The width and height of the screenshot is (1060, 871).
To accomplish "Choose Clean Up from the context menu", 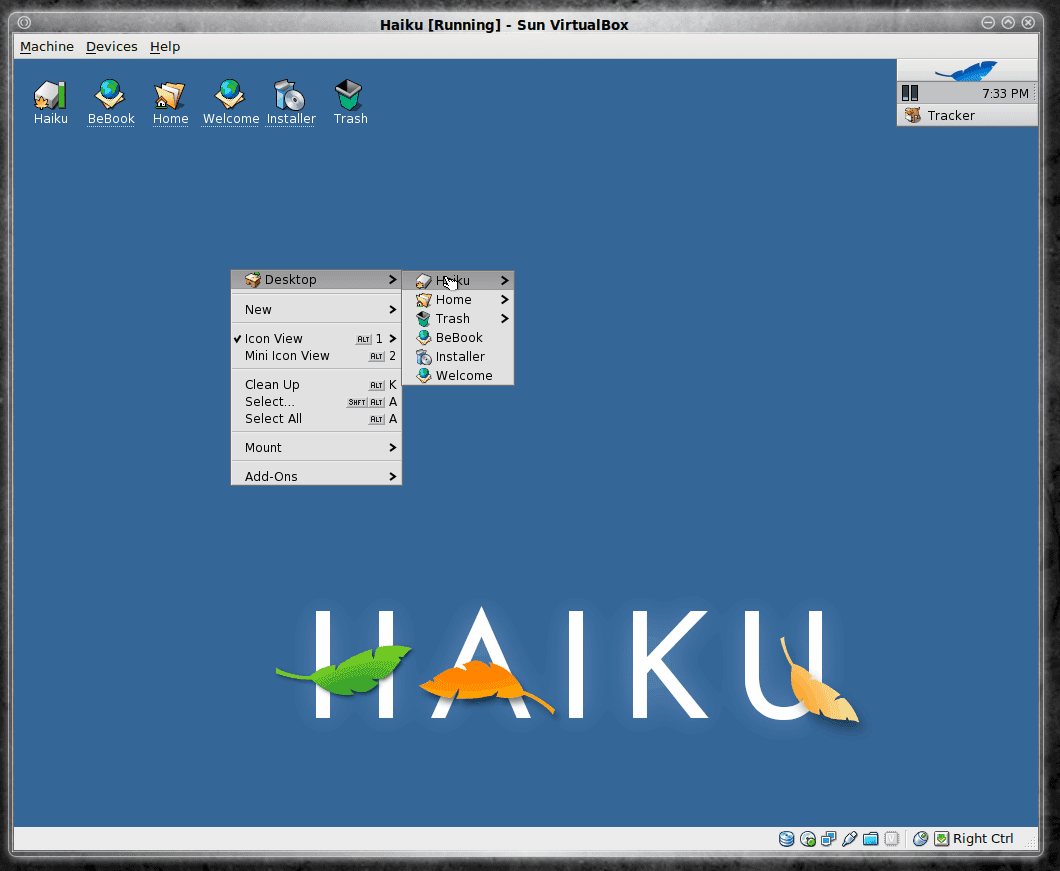I will click(272, 385).
